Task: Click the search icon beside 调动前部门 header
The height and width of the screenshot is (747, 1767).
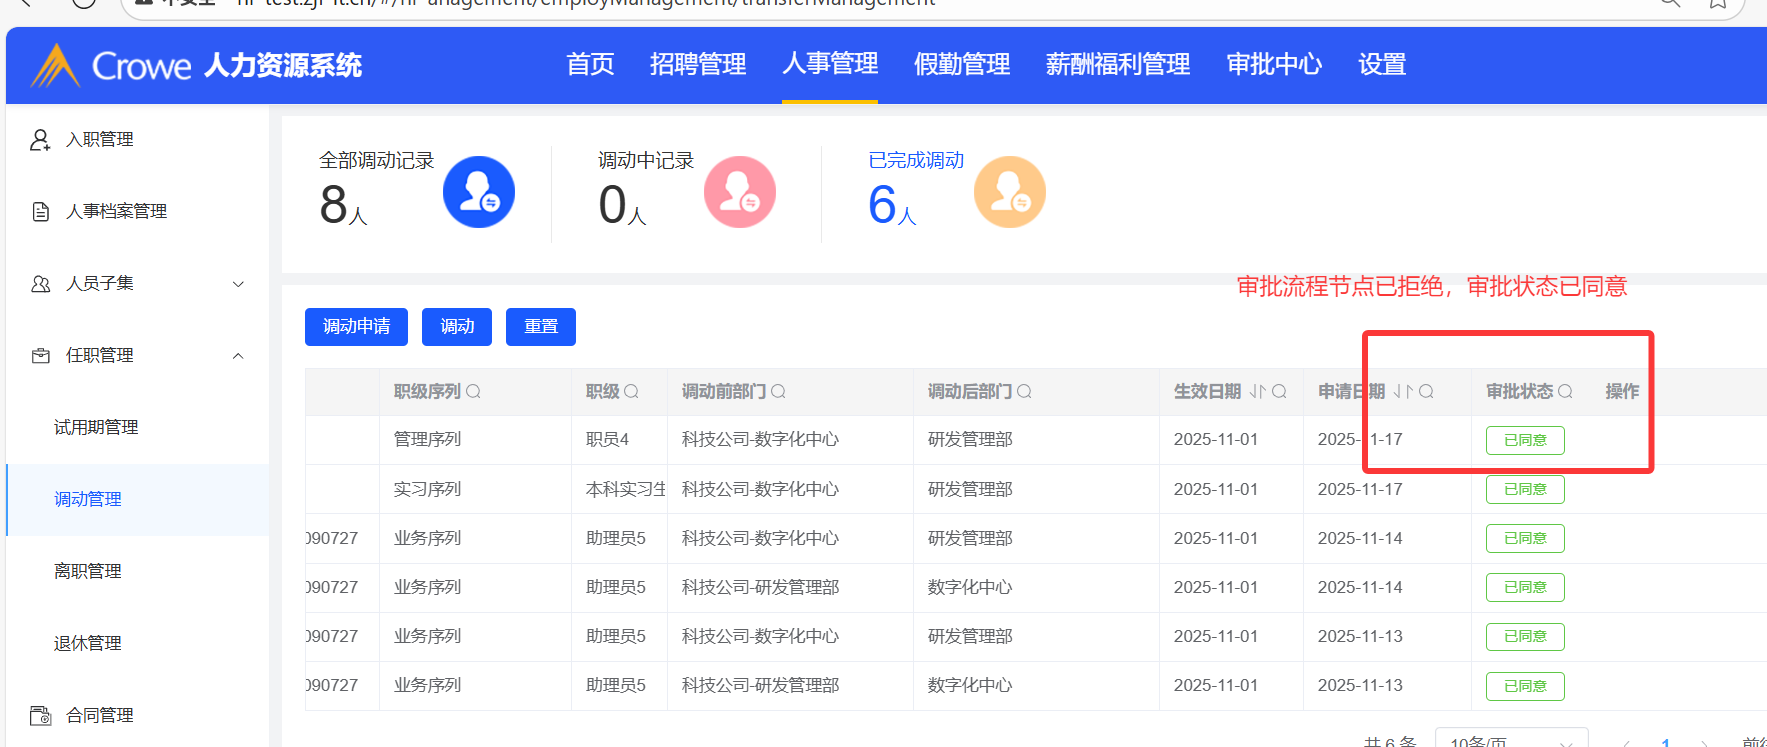Action: tap(778, 392)
